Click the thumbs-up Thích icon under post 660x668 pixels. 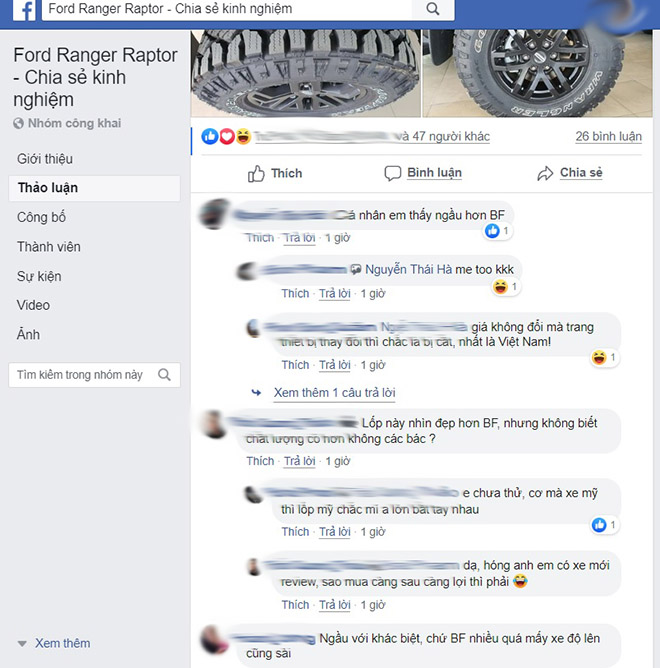click(256, 173)
